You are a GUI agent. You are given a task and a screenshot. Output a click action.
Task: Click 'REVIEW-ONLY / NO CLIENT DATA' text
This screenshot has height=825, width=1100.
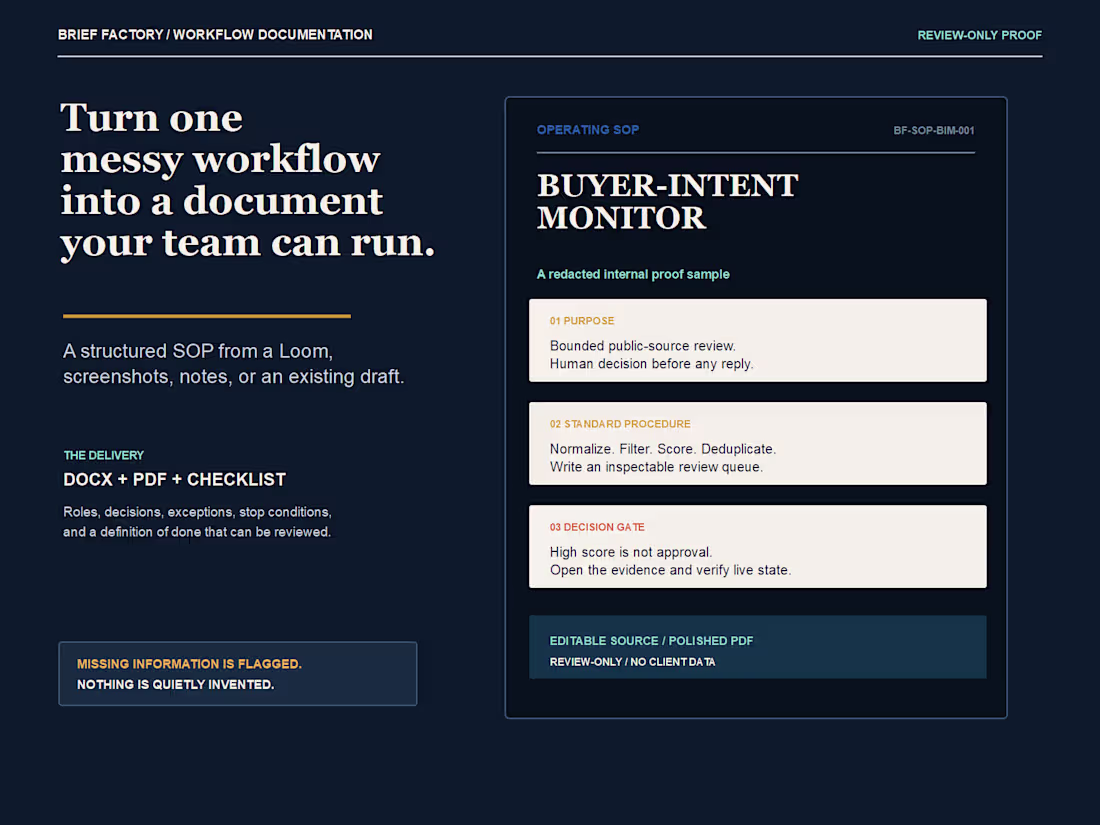632,662
